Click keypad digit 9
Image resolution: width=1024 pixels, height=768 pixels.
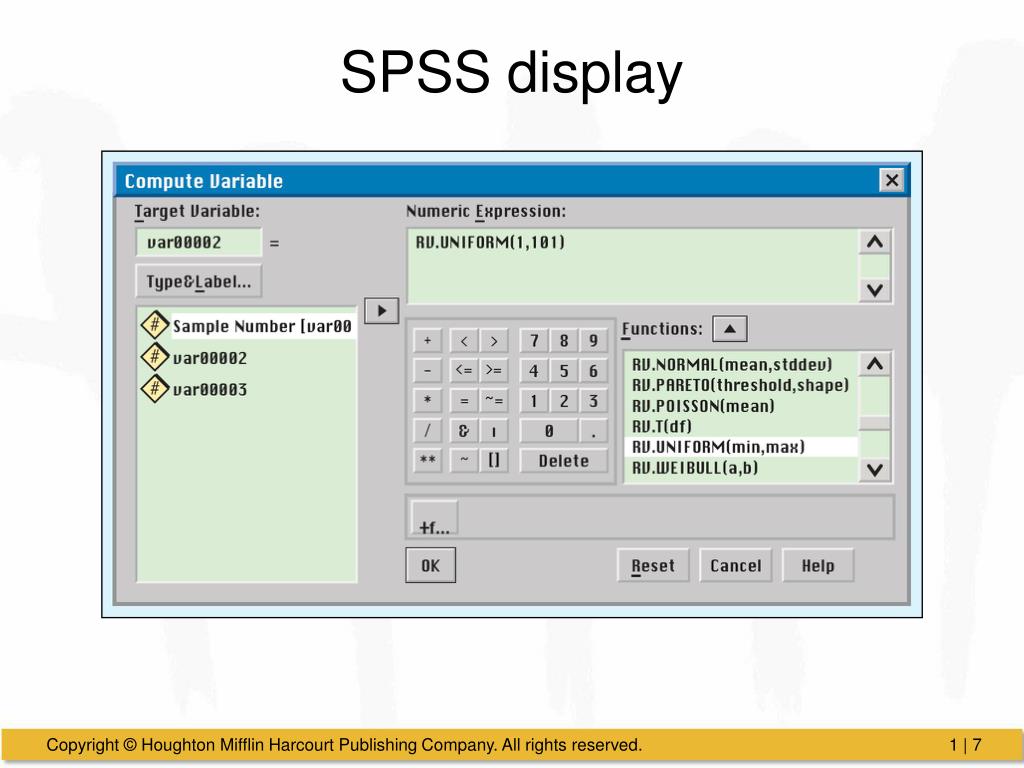point(593,340)
